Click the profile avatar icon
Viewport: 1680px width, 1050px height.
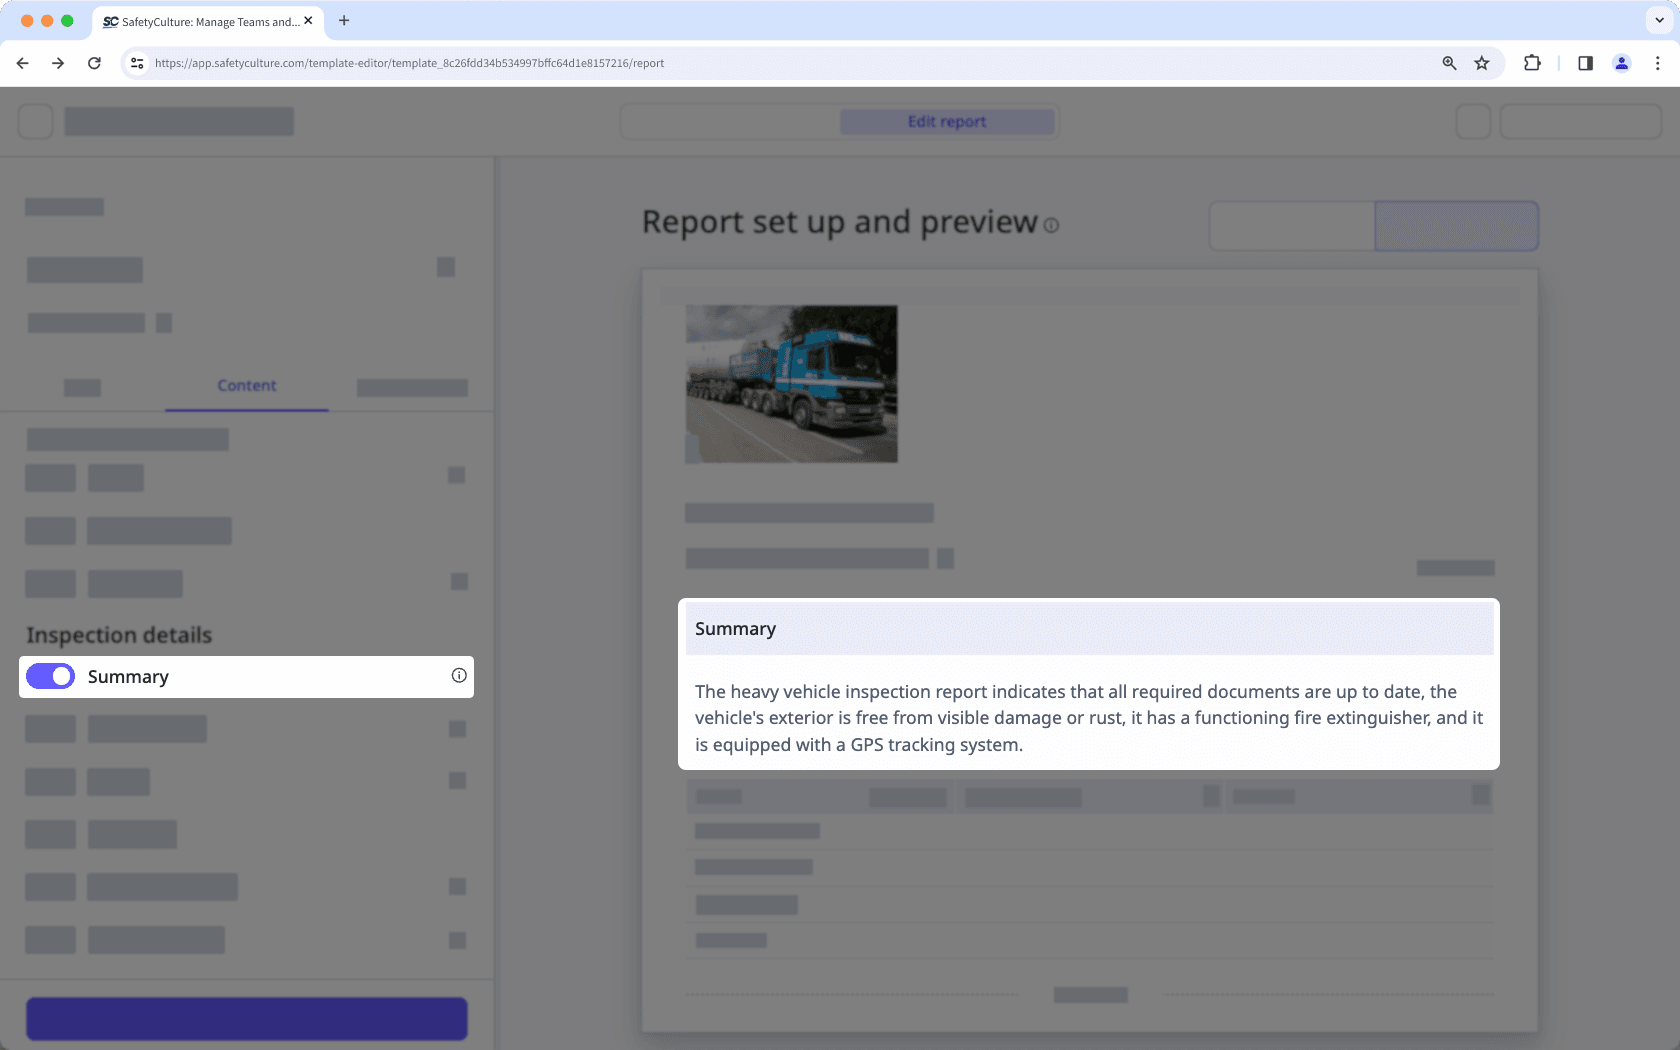pos(1621,62)
